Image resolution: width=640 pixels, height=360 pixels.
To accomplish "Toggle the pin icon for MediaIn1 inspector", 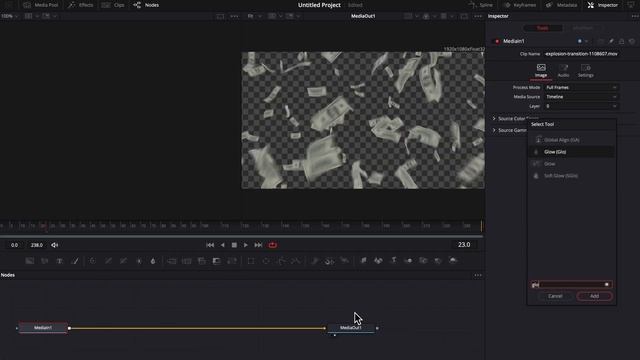I will [x=611, y=41].
